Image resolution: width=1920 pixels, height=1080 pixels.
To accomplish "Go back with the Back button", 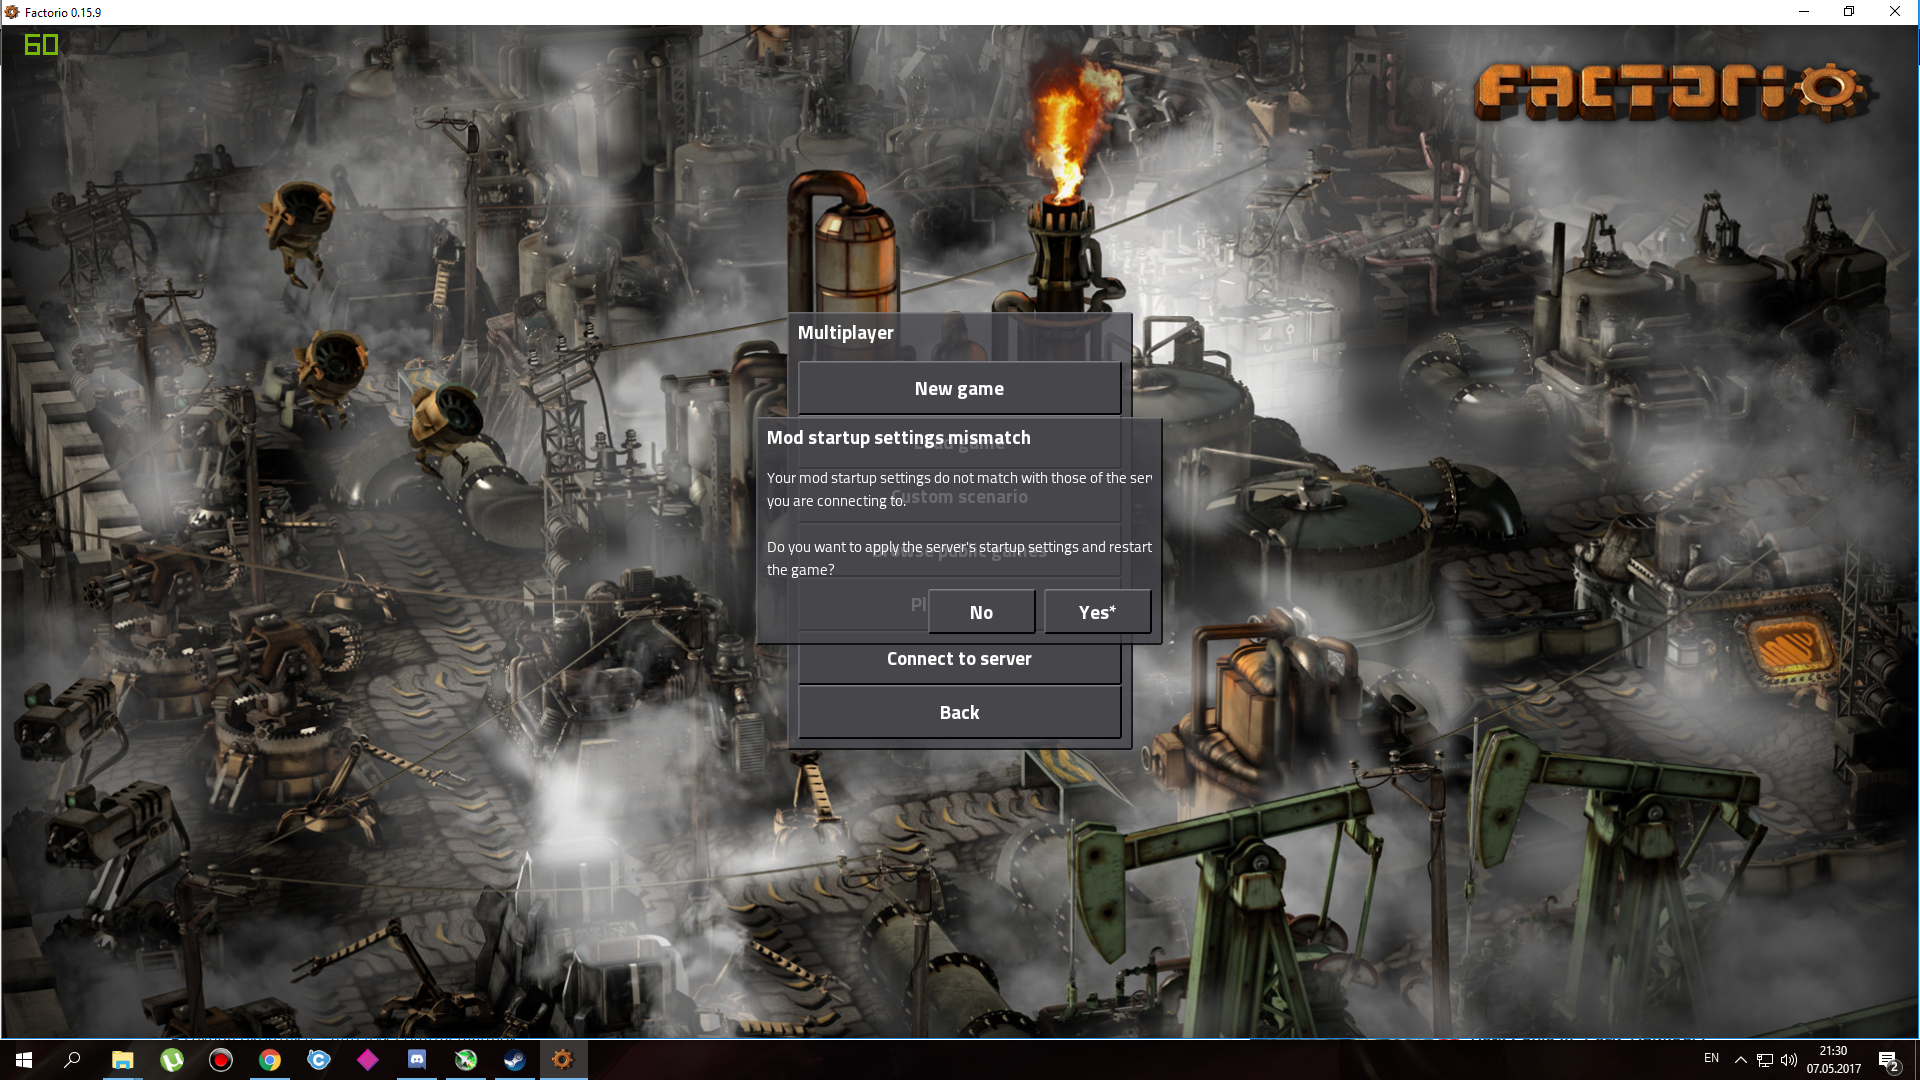I will coord(959,712).
